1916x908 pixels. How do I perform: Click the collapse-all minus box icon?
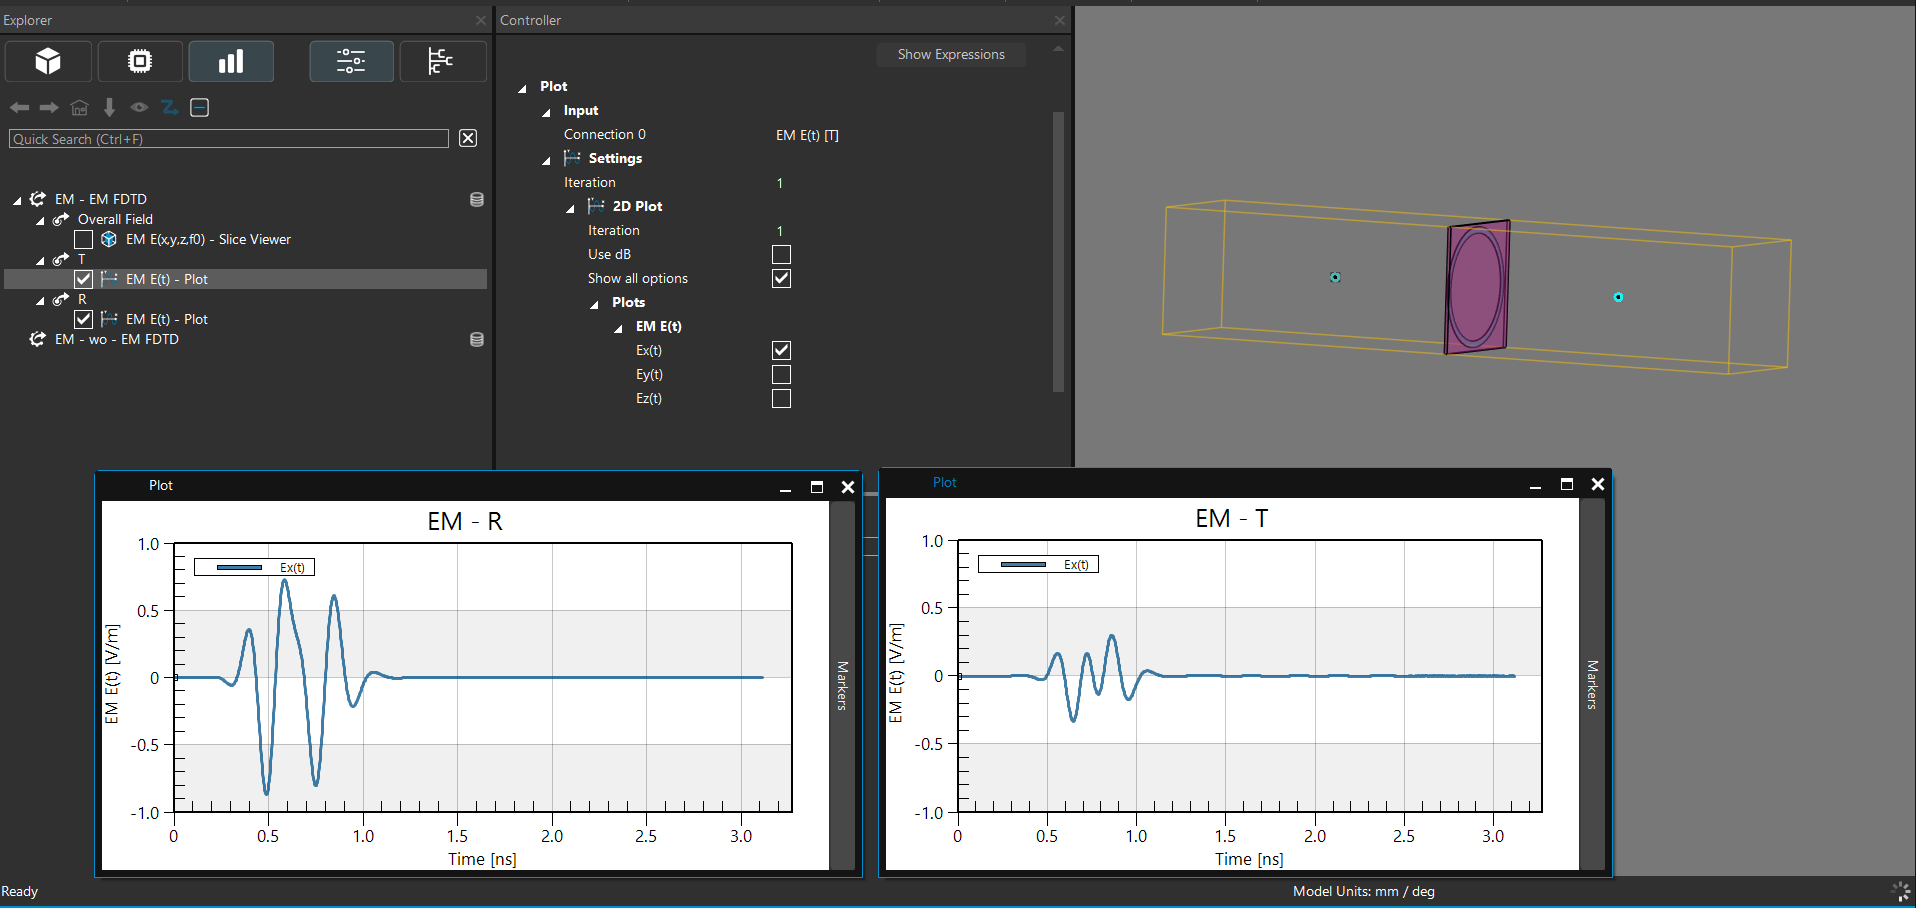coord(200,108)
